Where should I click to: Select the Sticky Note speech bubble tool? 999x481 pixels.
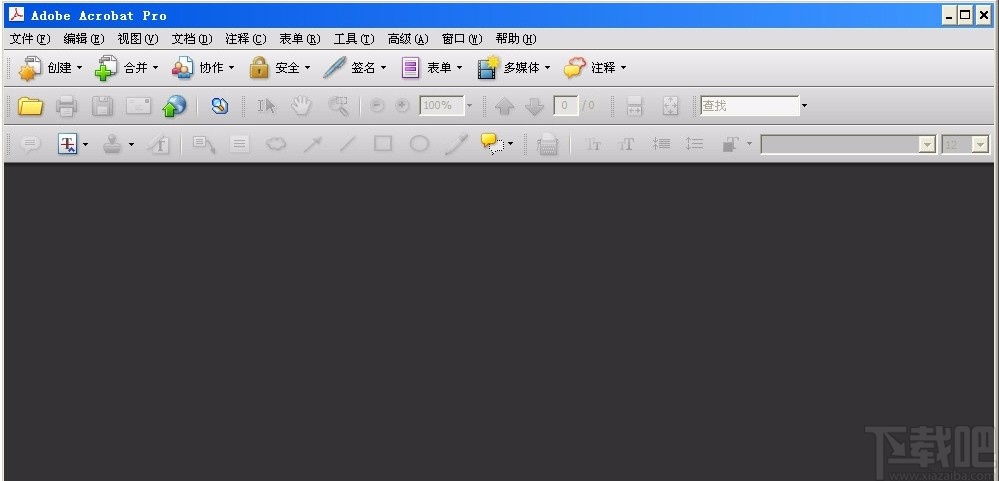coord(30,145)
